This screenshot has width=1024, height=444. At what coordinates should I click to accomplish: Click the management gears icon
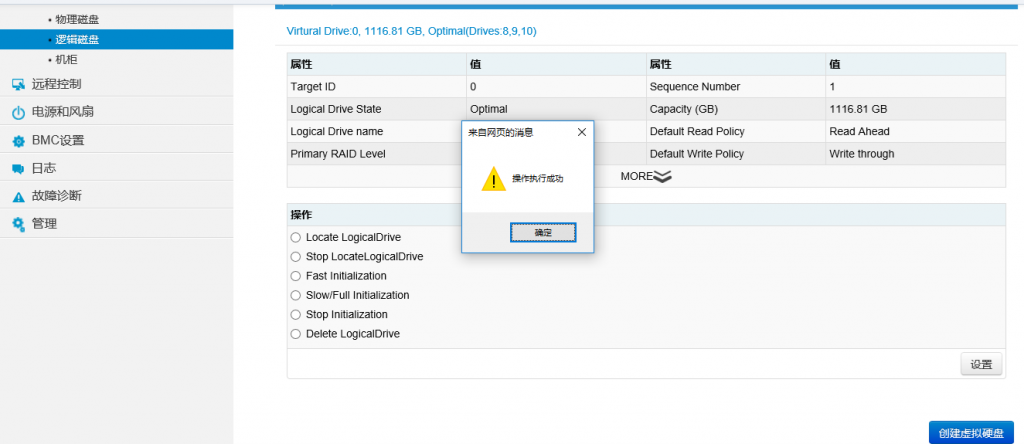click(x=18, y=224)
